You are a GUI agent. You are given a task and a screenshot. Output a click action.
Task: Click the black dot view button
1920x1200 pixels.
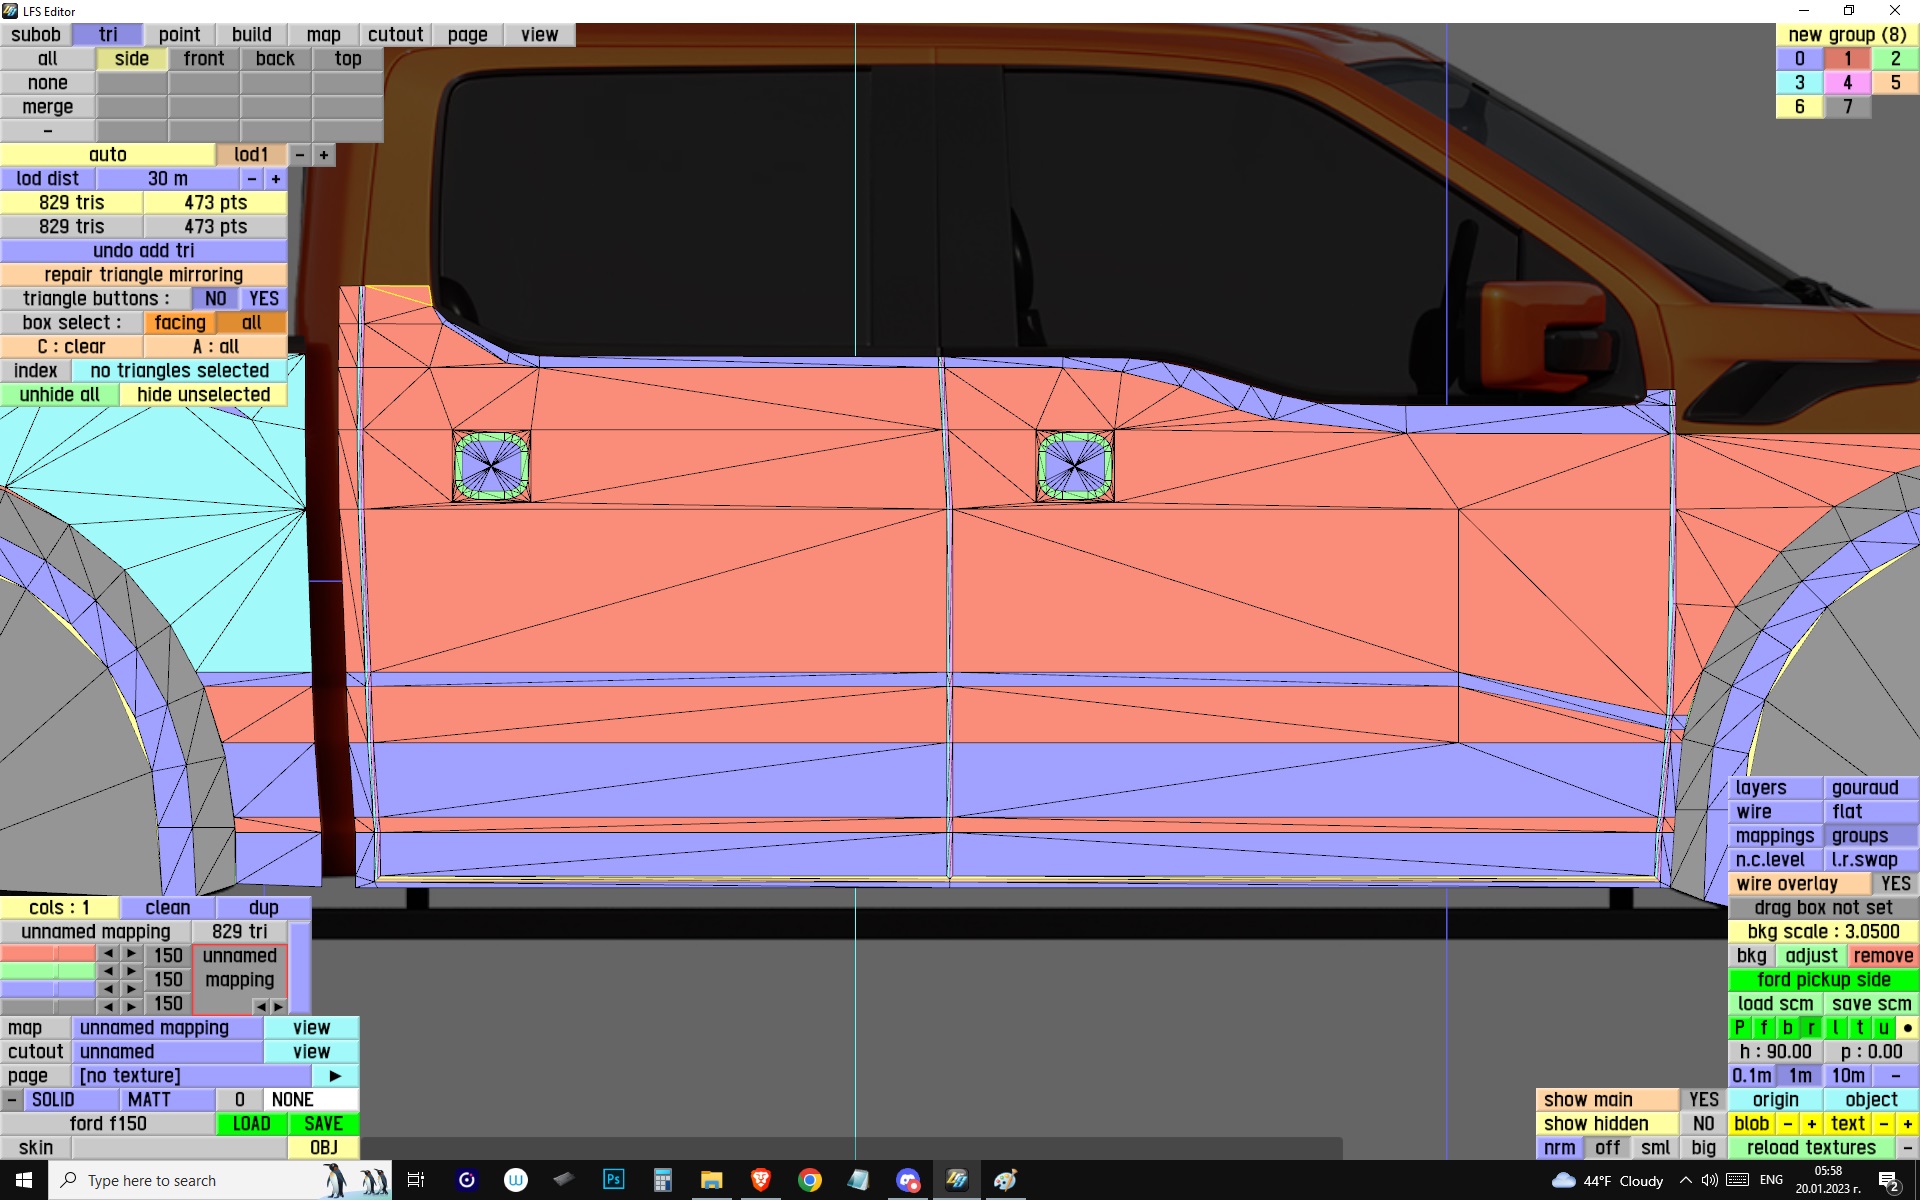tap(1907, 1028)
